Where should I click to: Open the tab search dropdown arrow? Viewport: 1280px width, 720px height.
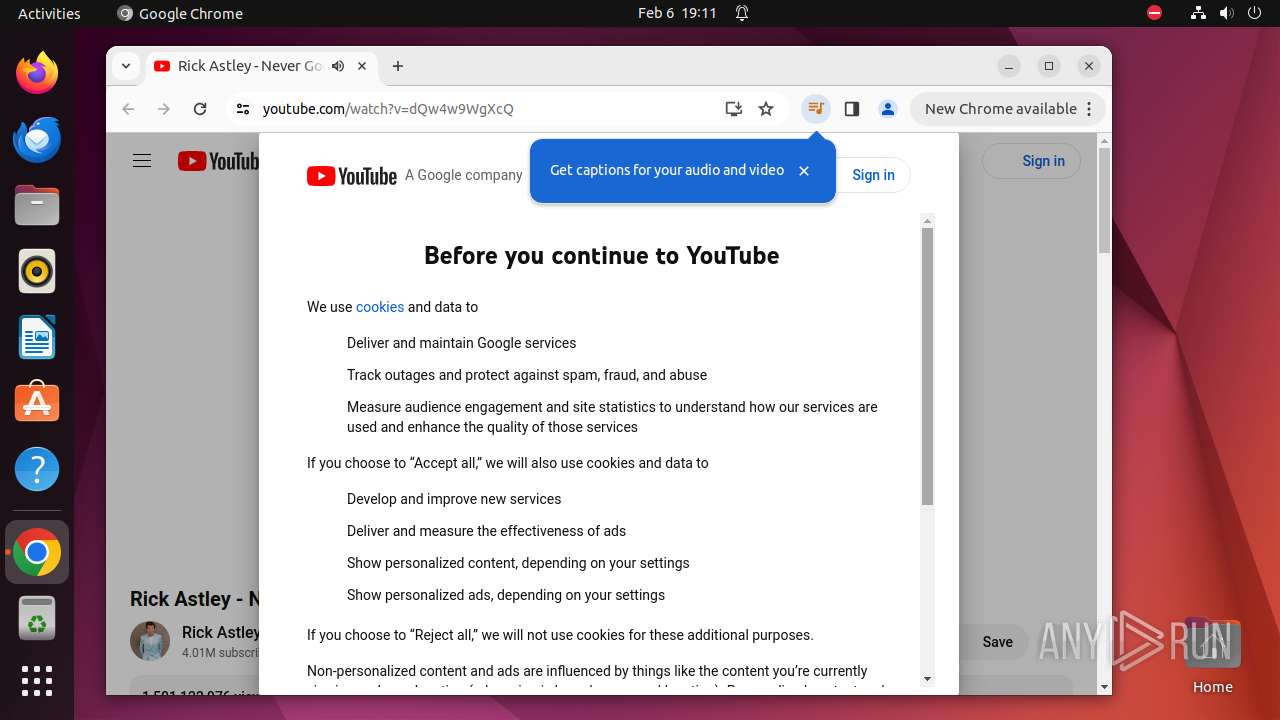tap(126, 66)
